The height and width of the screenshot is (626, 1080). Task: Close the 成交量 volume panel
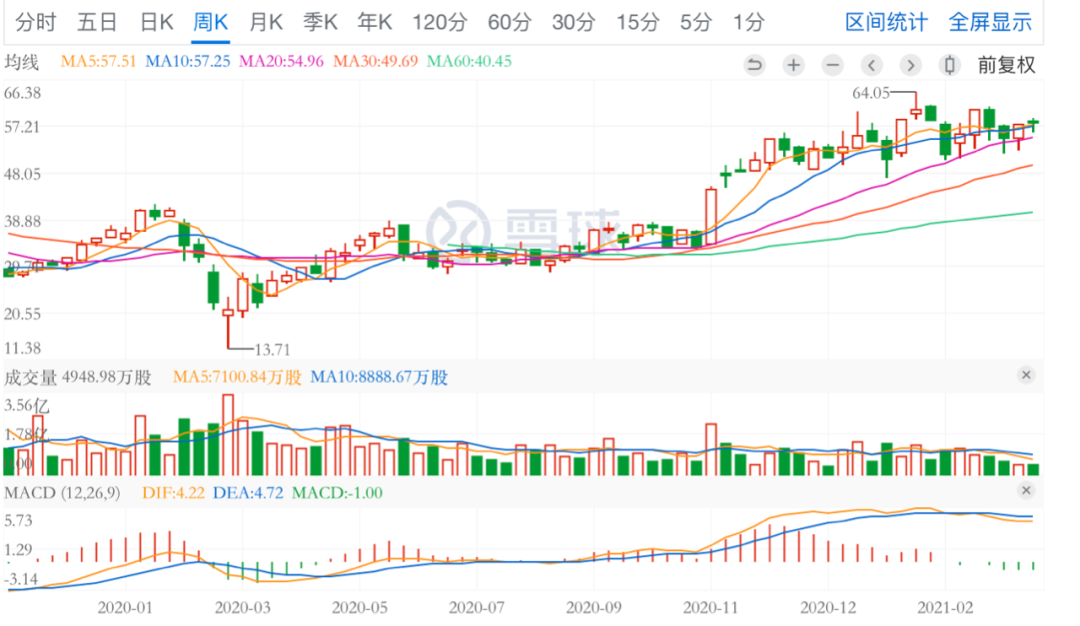click(x=1026, y=375)
